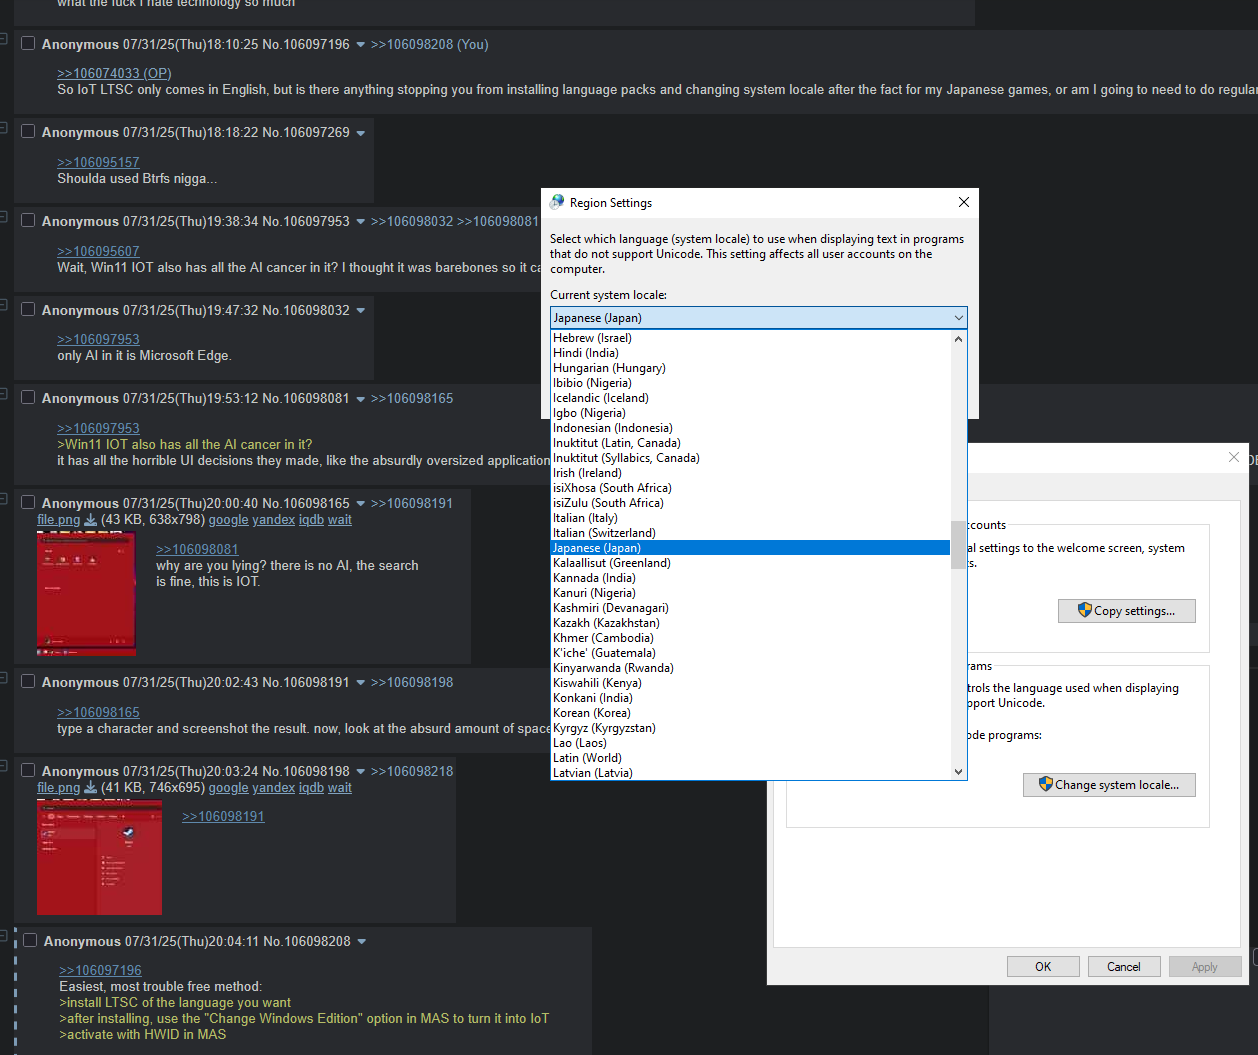Tick the checkbox on post No.106098198
This screenshot has width=1258, height=1055.
tap(28, 770)
